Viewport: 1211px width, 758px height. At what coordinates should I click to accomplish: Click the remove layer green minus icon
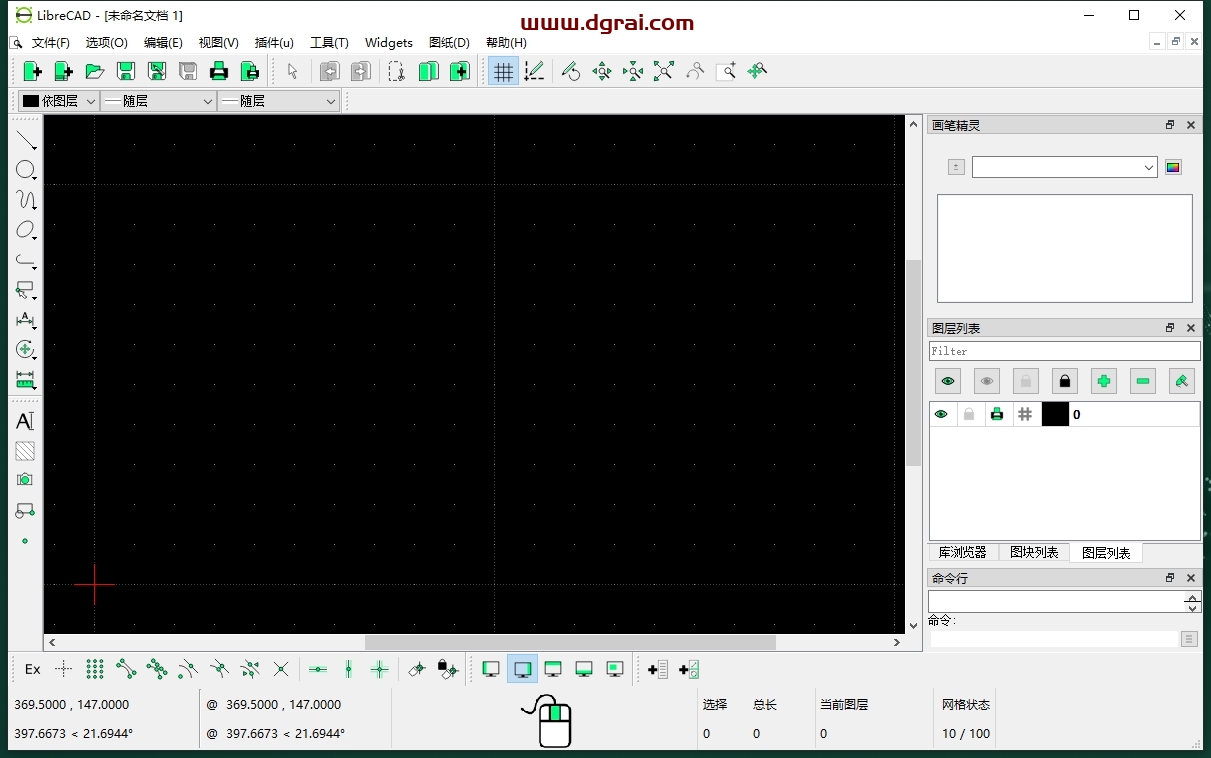(1143, 381)
